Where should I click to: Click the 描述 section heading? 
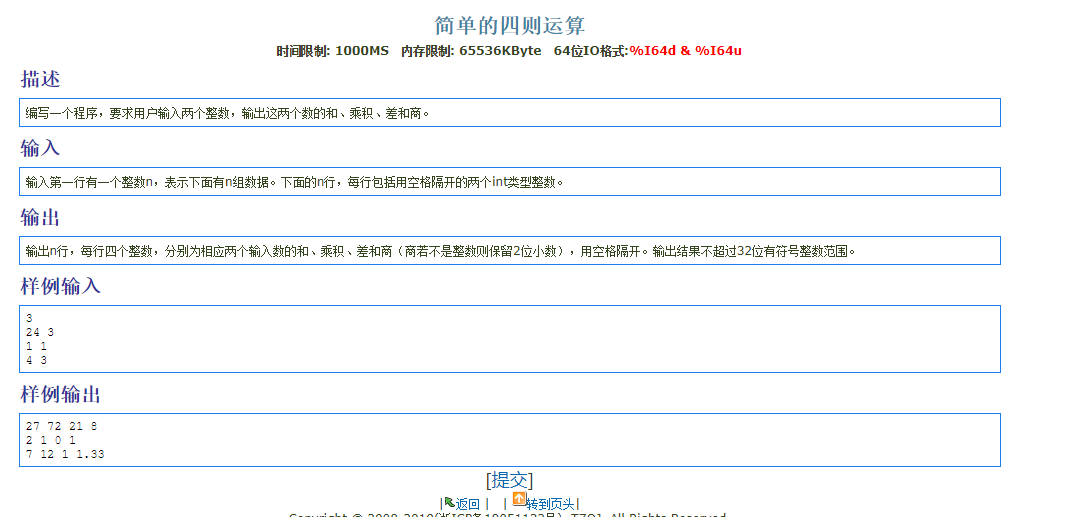(x=40, y=79)
